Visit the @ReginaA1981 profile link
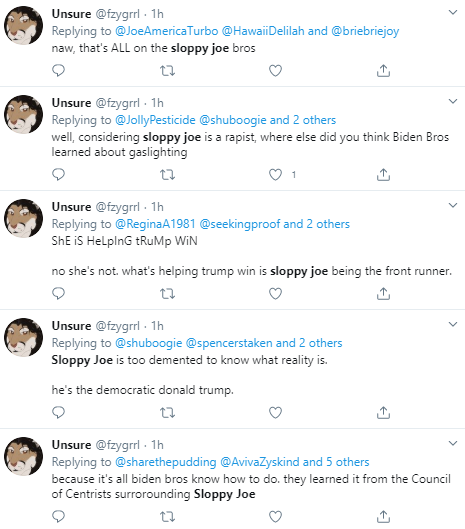 (x=155, y=224)
